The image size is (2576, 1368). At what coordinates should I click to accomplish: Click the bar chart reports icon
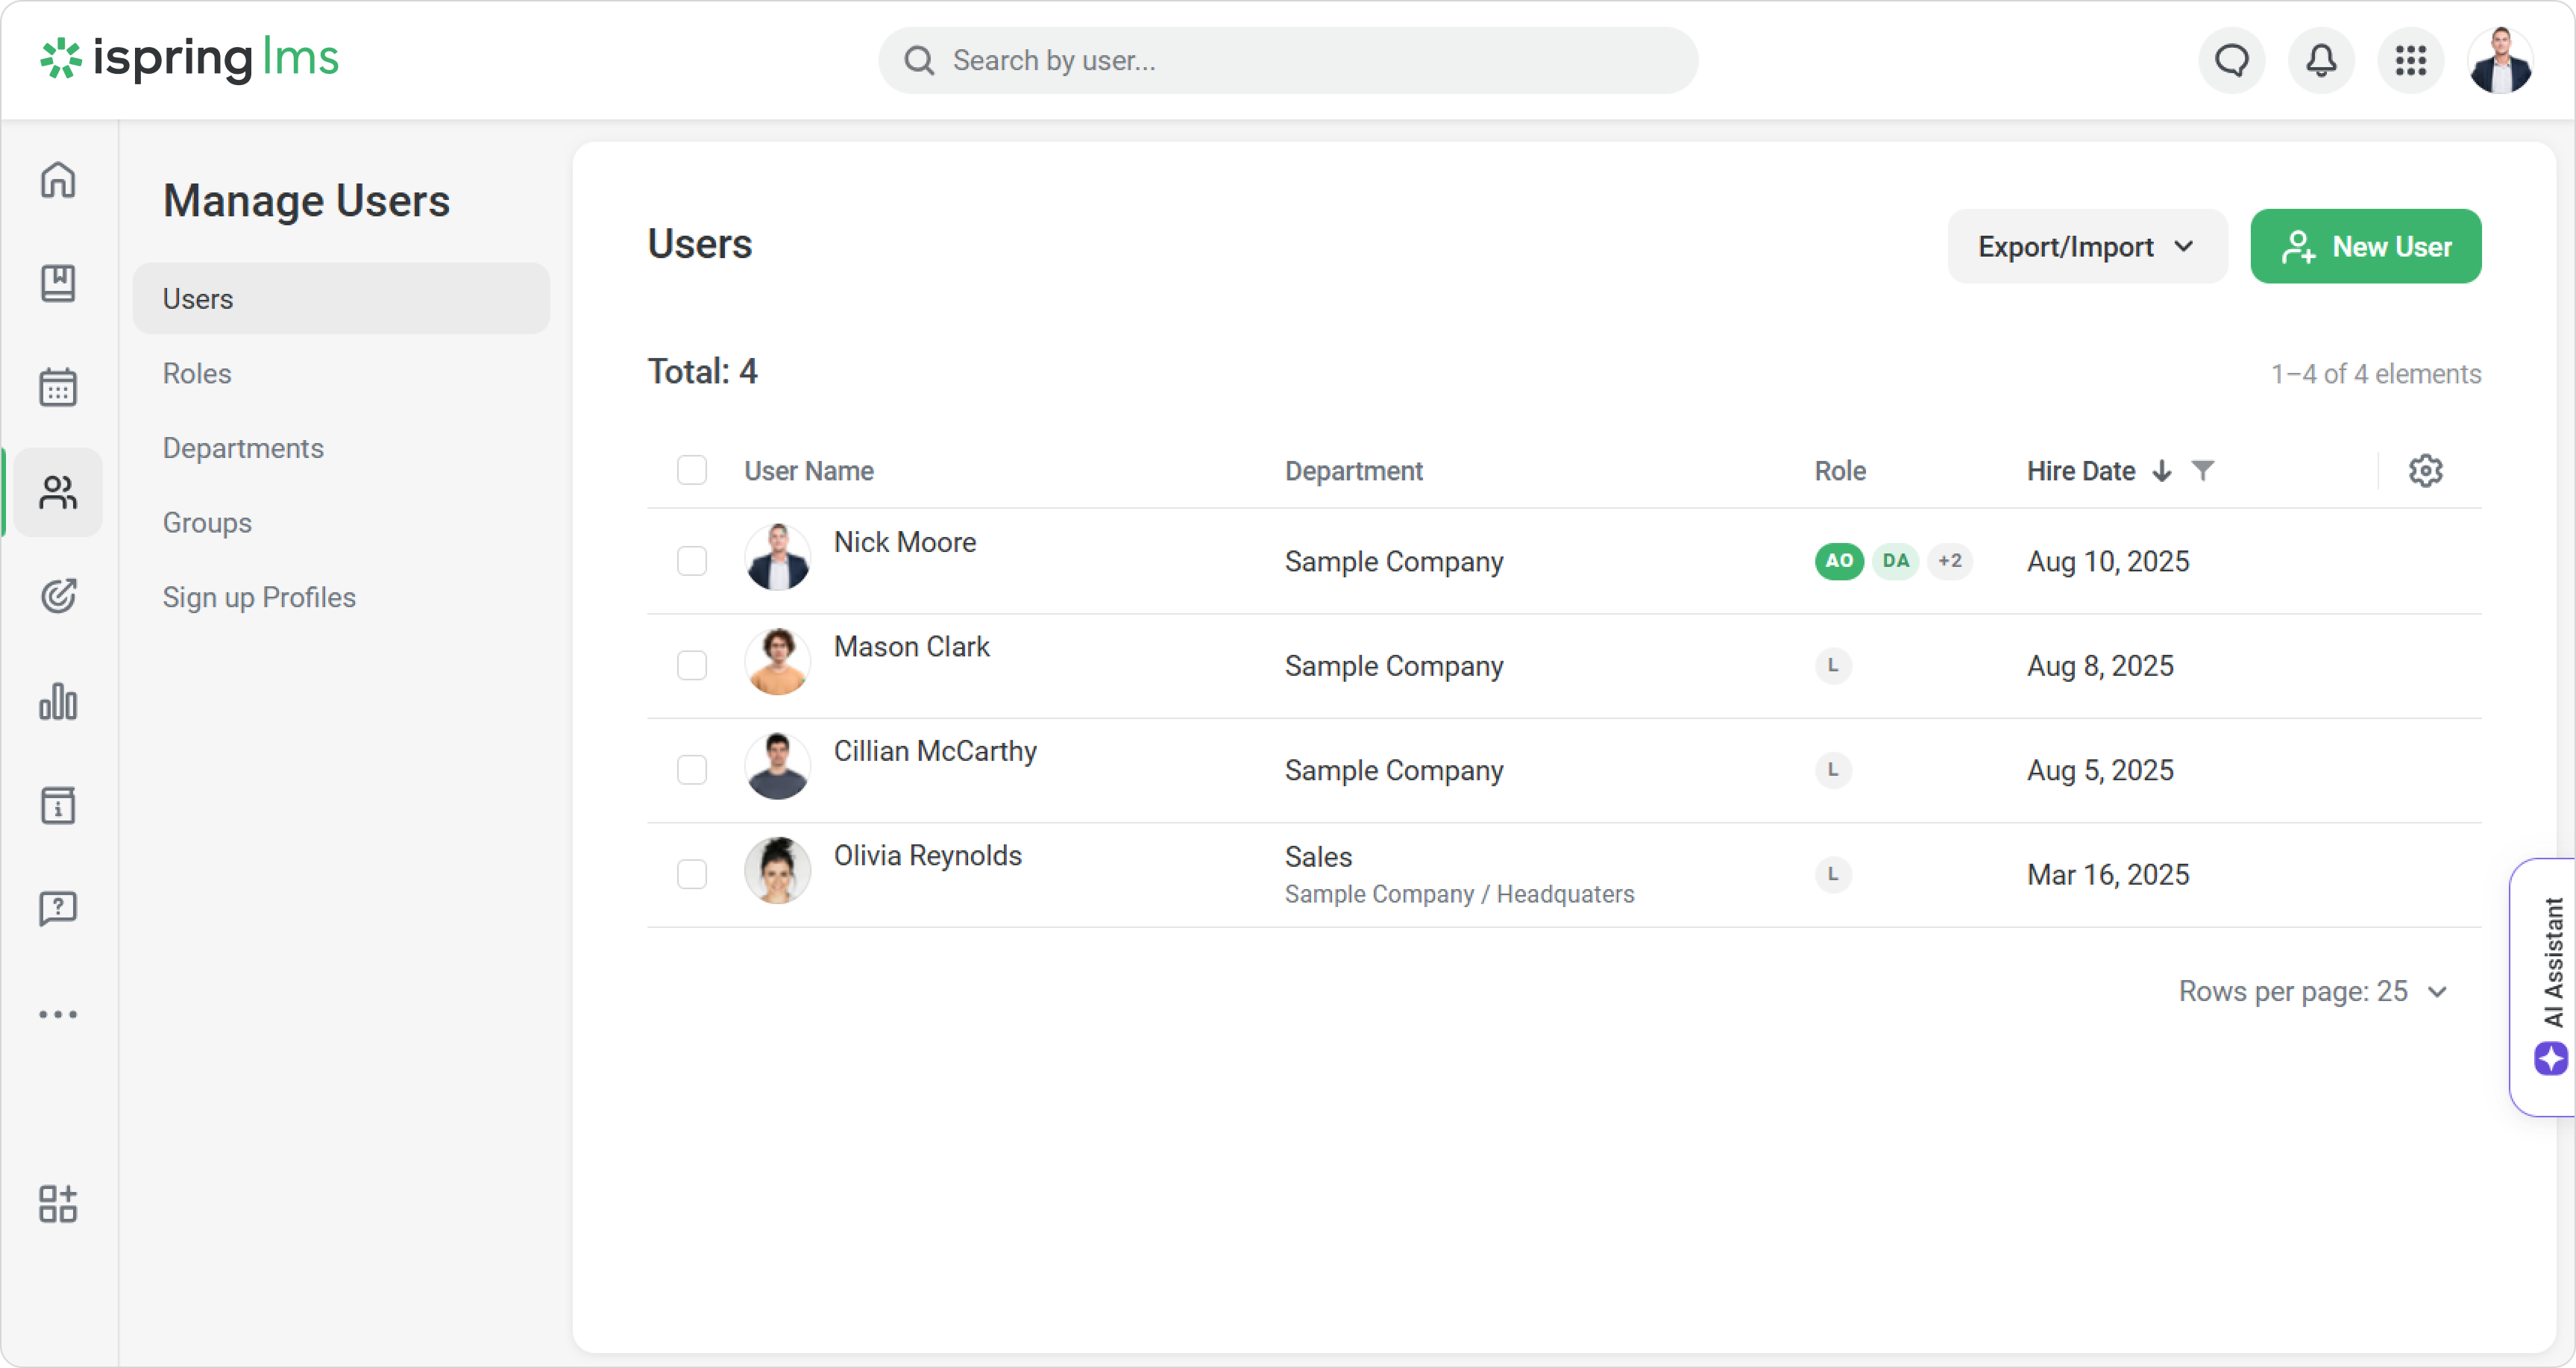pos(58,701)
